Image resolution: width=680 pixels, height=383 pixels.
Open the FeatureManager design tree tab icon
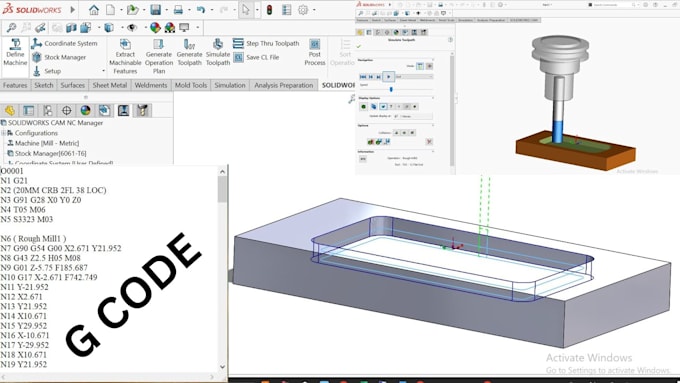click(x=10, y=111)
